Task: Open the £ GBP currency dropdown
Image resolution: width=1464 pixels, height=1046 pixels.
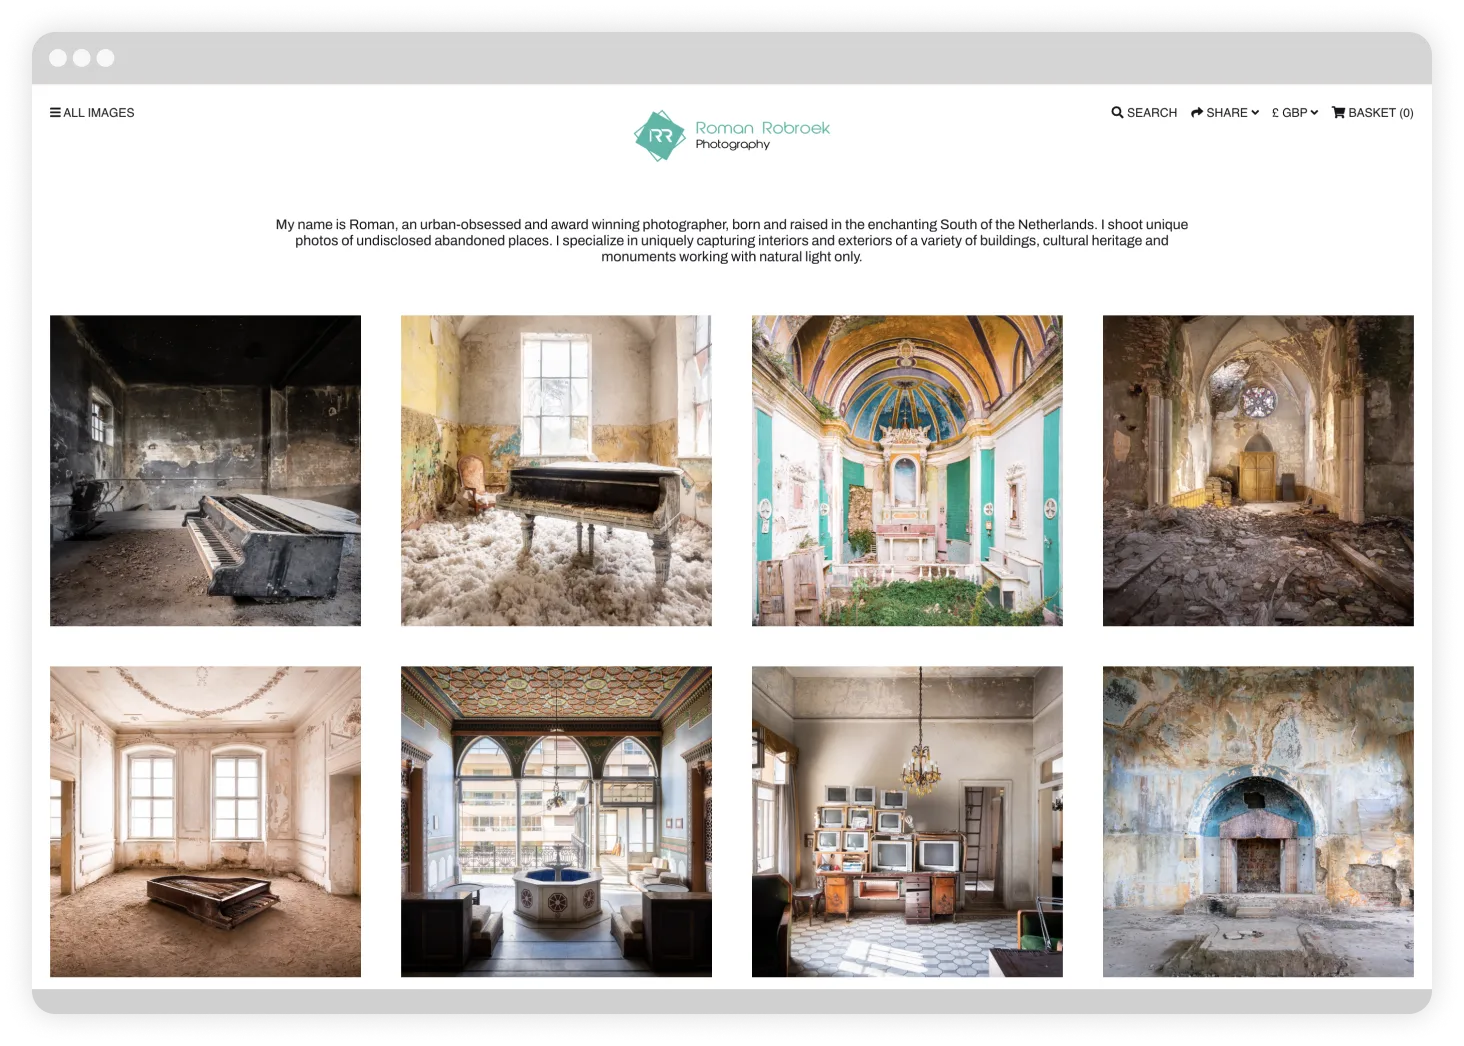Action: (1295, 113)
